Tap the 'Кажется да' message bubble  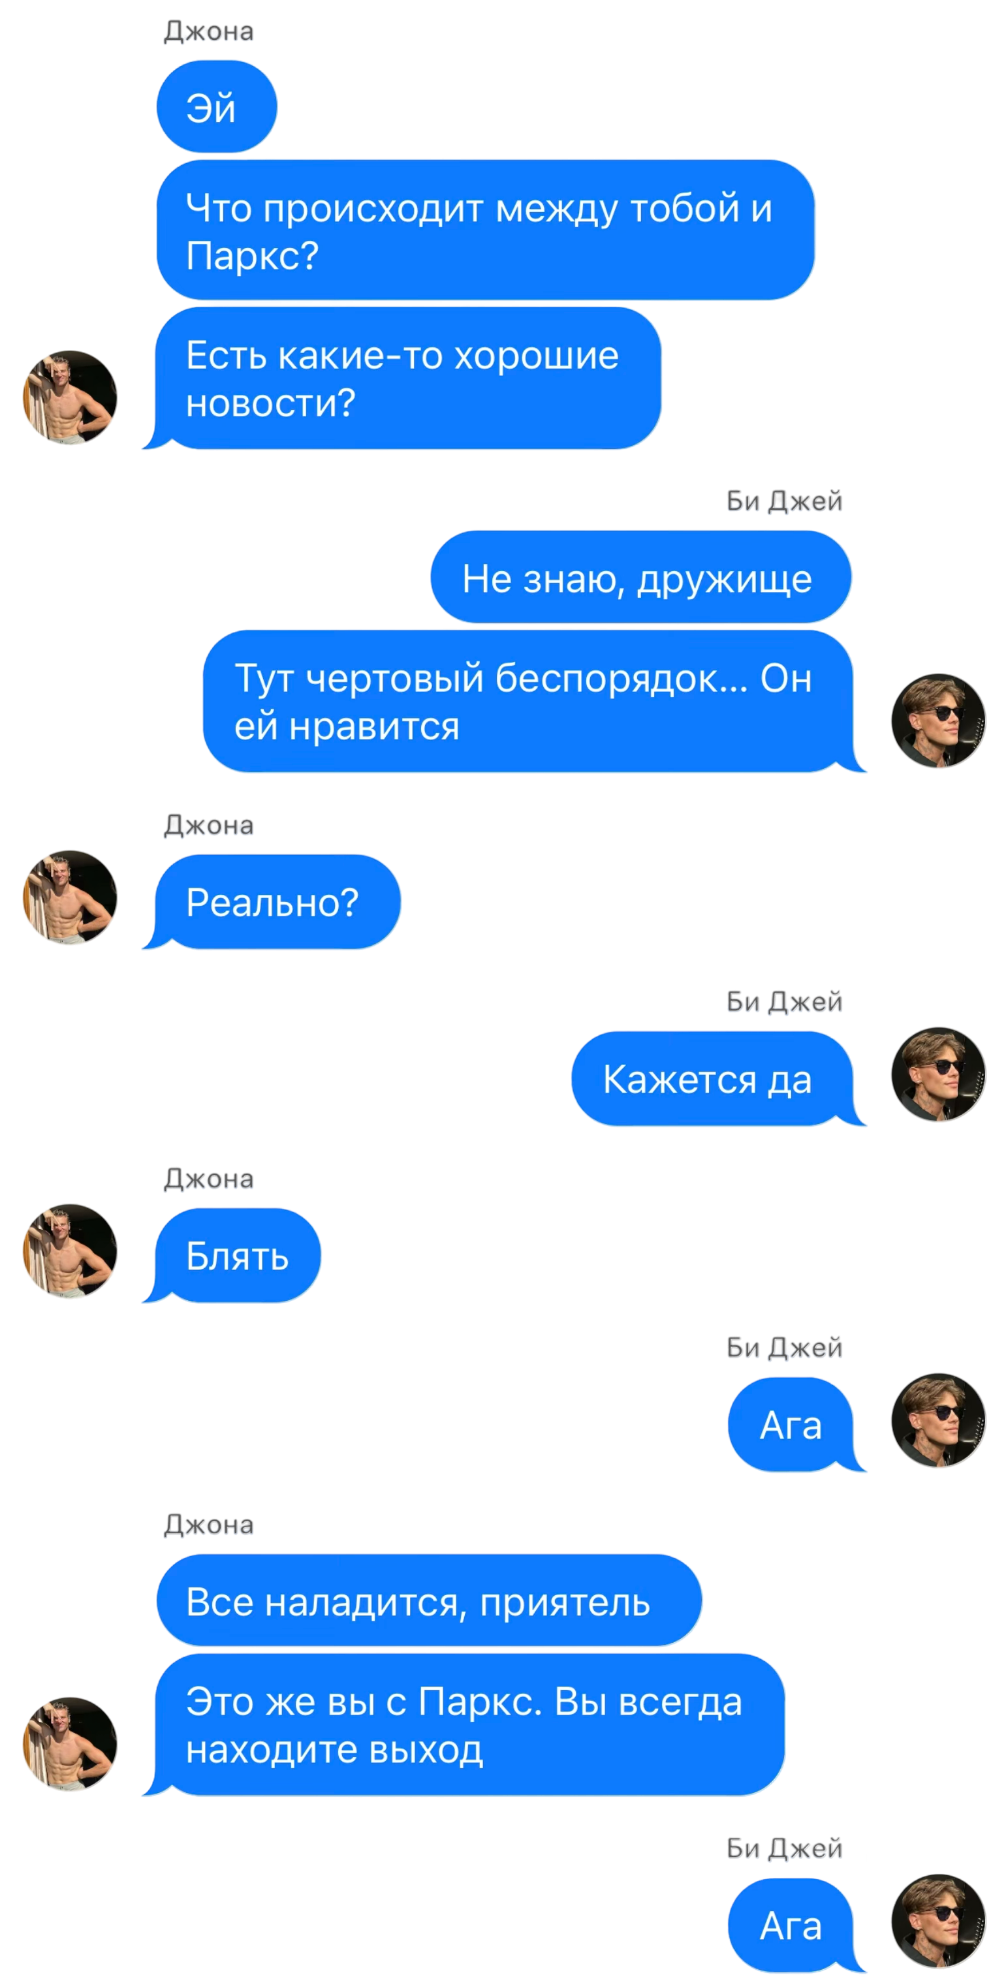tap(717, 1079)
